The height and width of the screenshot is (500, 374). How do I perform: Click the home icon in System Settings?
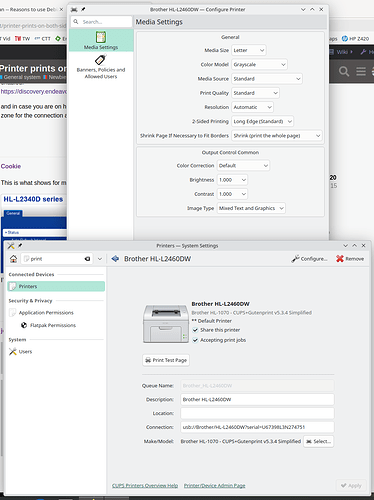click(x=13, y=259)
